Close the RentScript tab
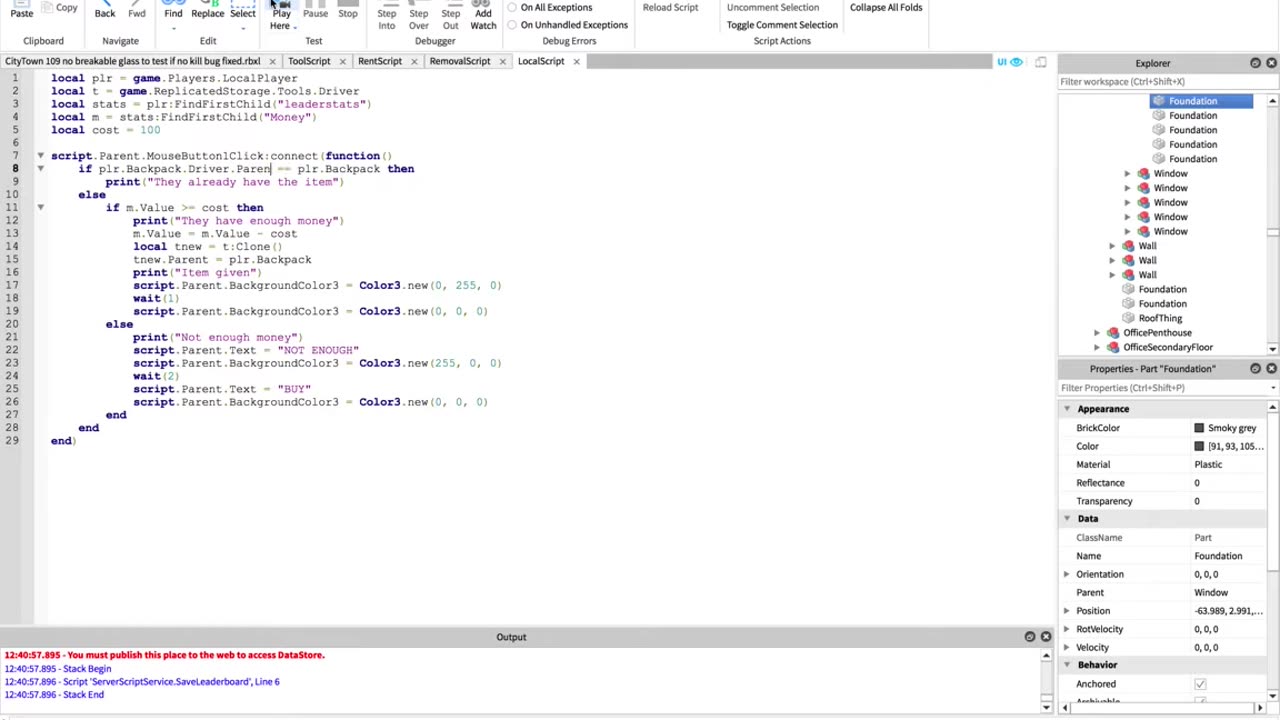This screenshot has height=720, width=1280. click(x=413, y=61)
